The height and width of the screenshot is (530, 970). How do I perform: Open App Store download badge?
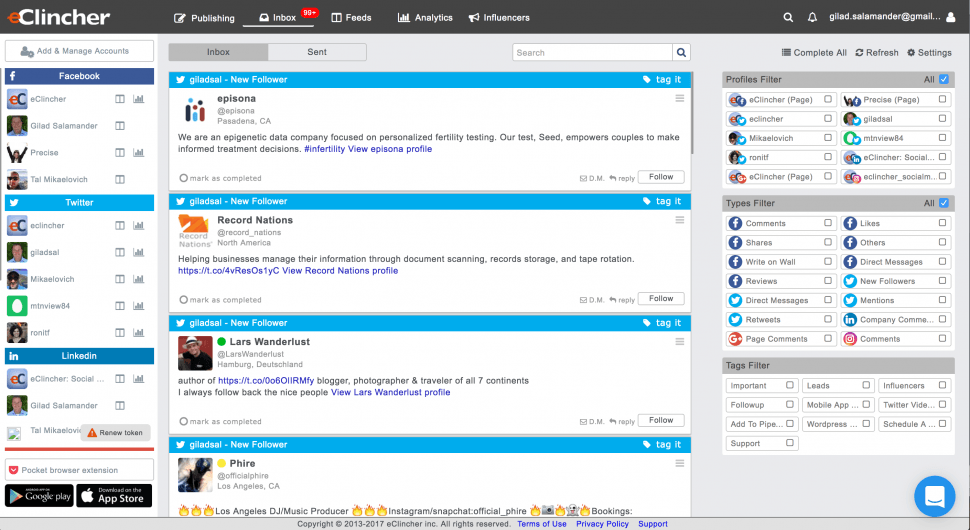[x=114, y=495]
